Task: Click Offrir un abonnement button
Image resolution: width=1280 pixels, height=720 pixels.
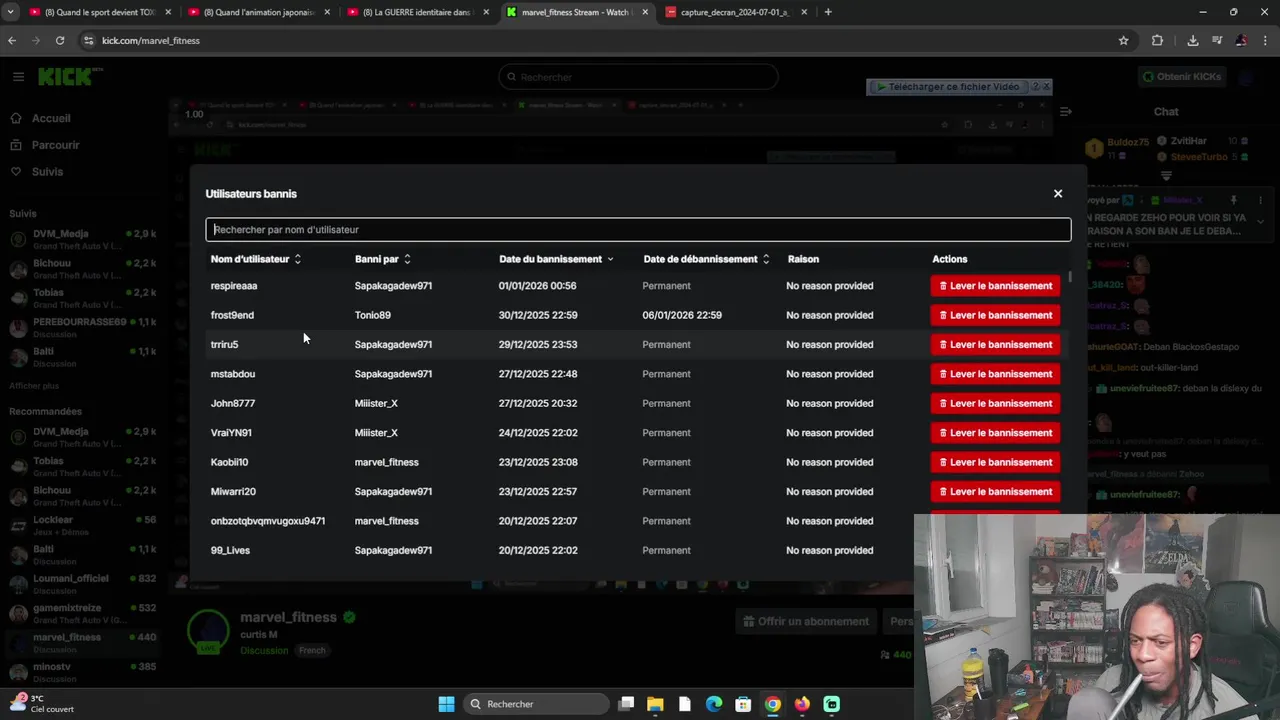Action: (x=806, y=621)
